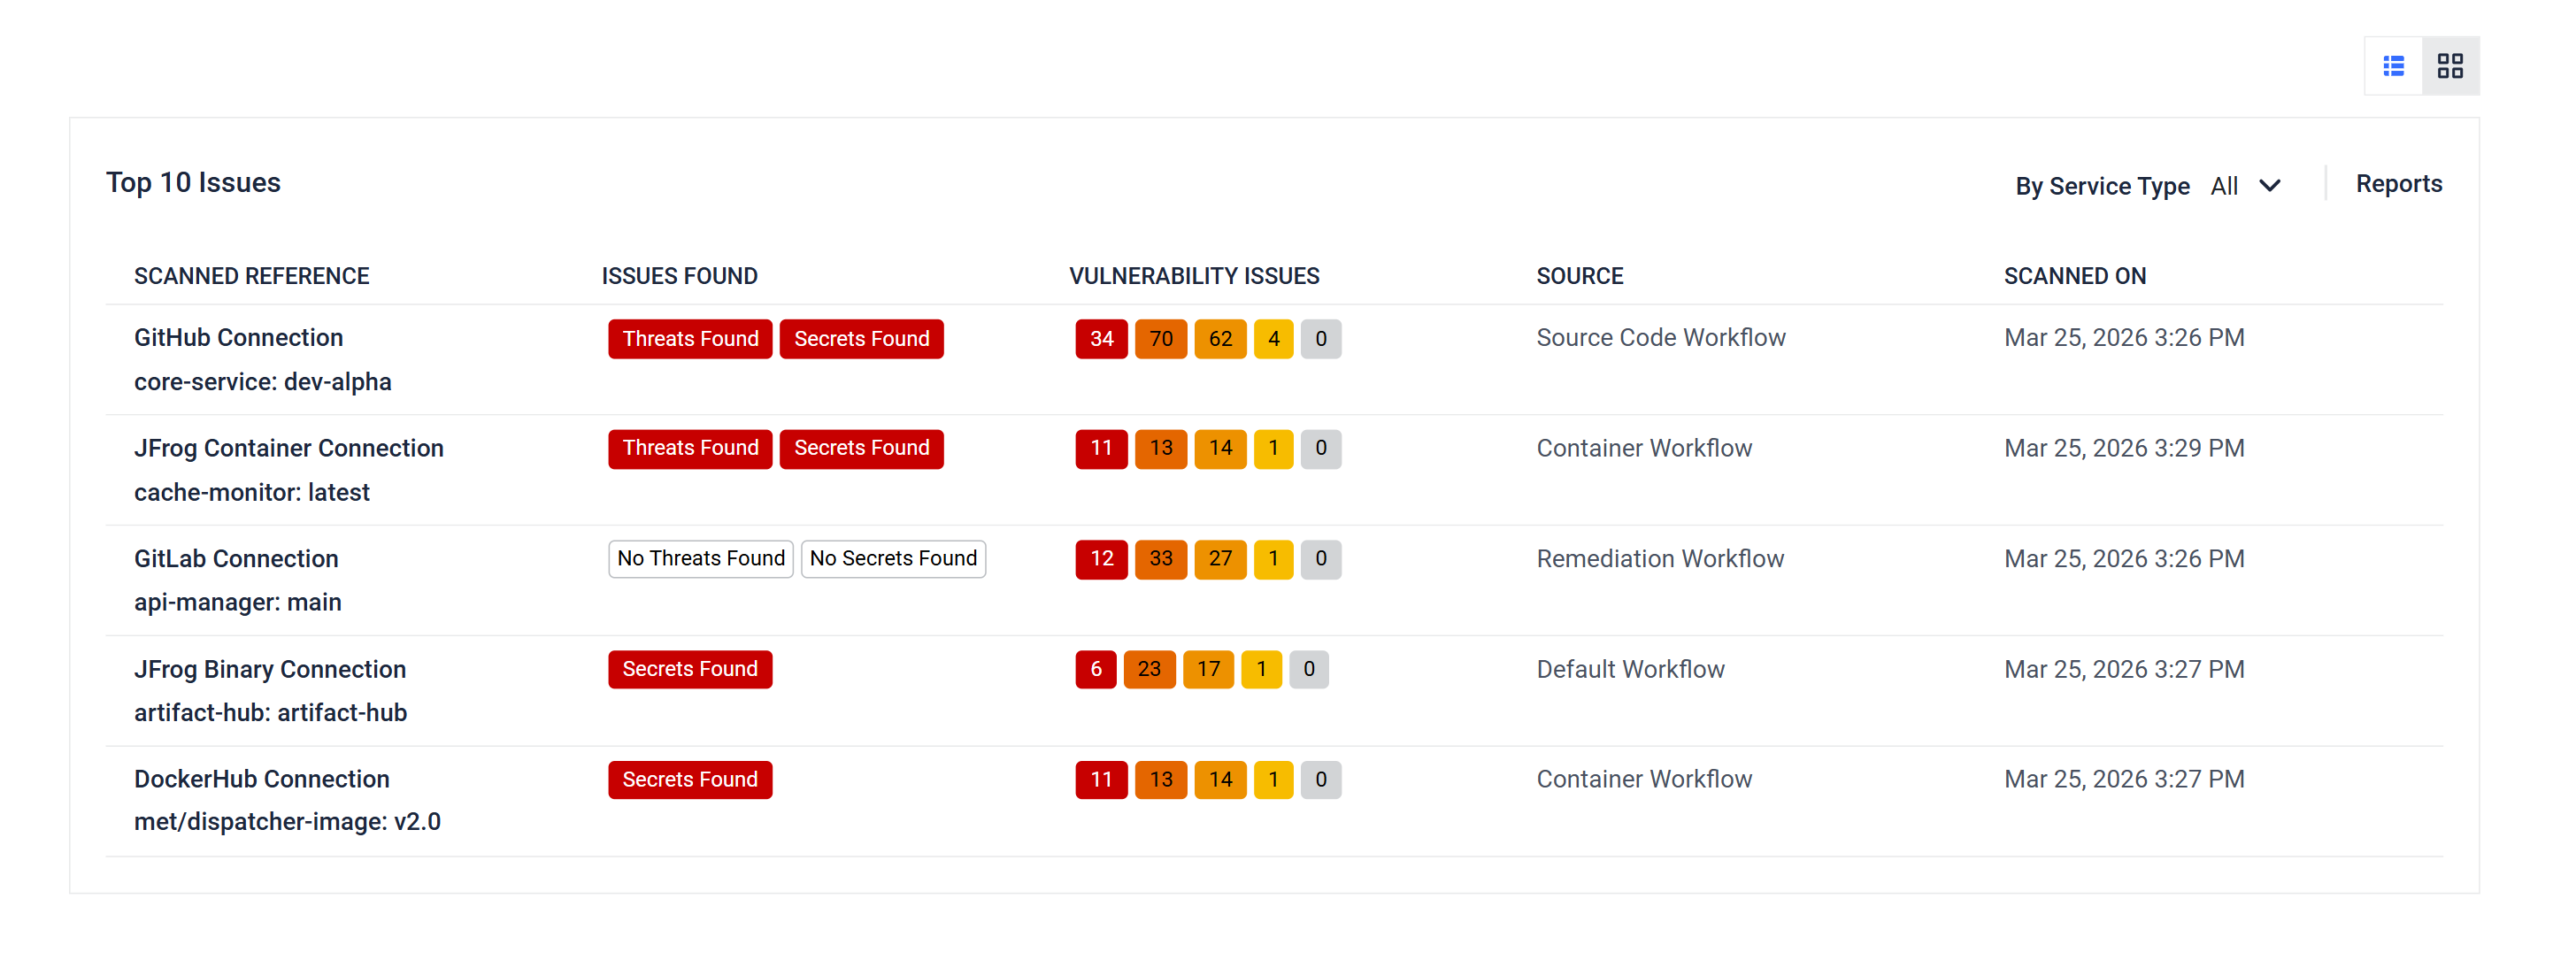2576x968 pixels.
Task: Expand the By Service Type chevron
Action: (2269, 186)
